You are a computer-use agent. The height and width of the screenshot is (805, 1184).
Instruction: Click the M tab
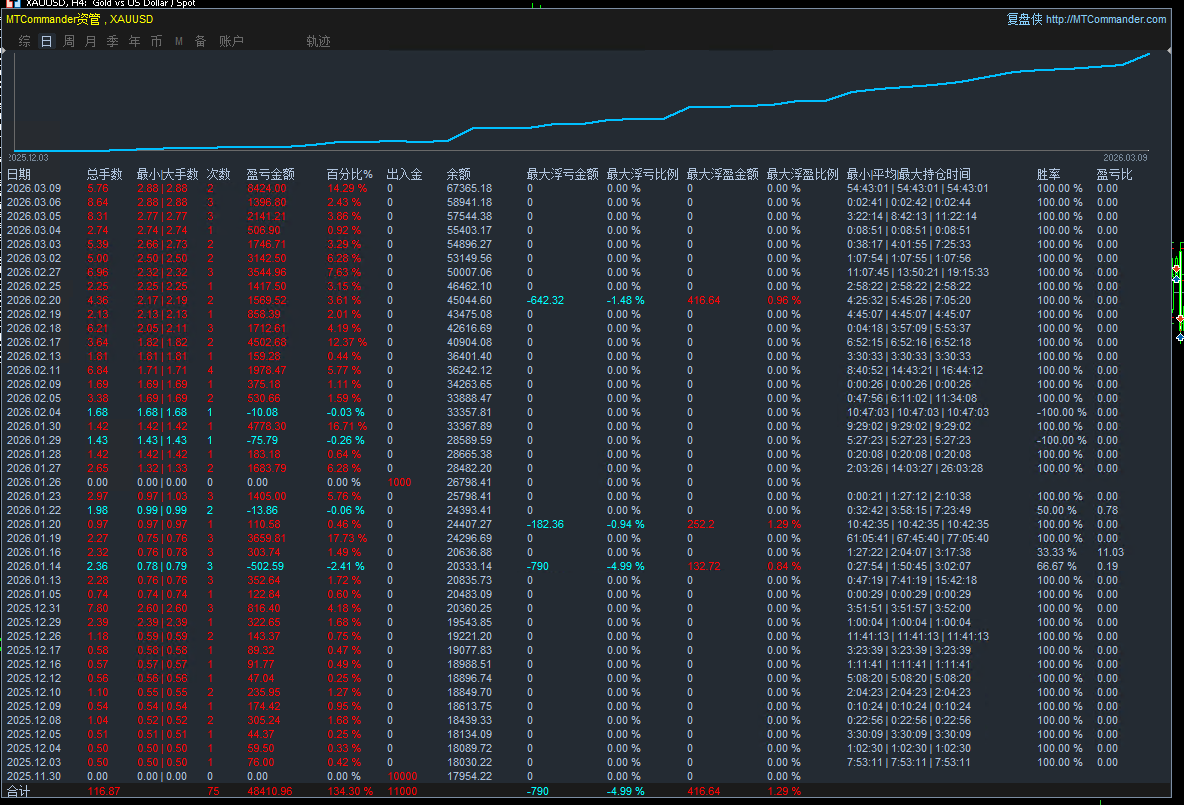coord(179,41)
